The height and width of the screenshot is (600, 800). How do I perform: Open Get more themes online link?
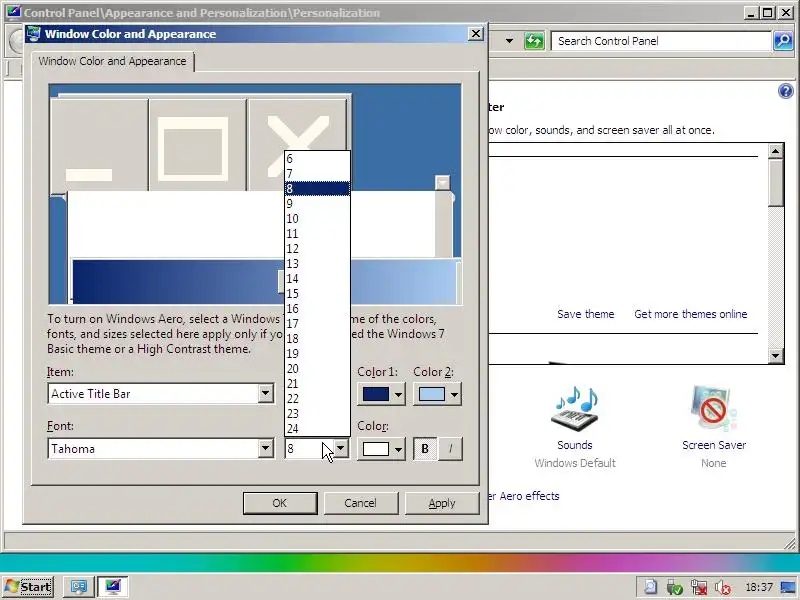(x=691, y=314)
